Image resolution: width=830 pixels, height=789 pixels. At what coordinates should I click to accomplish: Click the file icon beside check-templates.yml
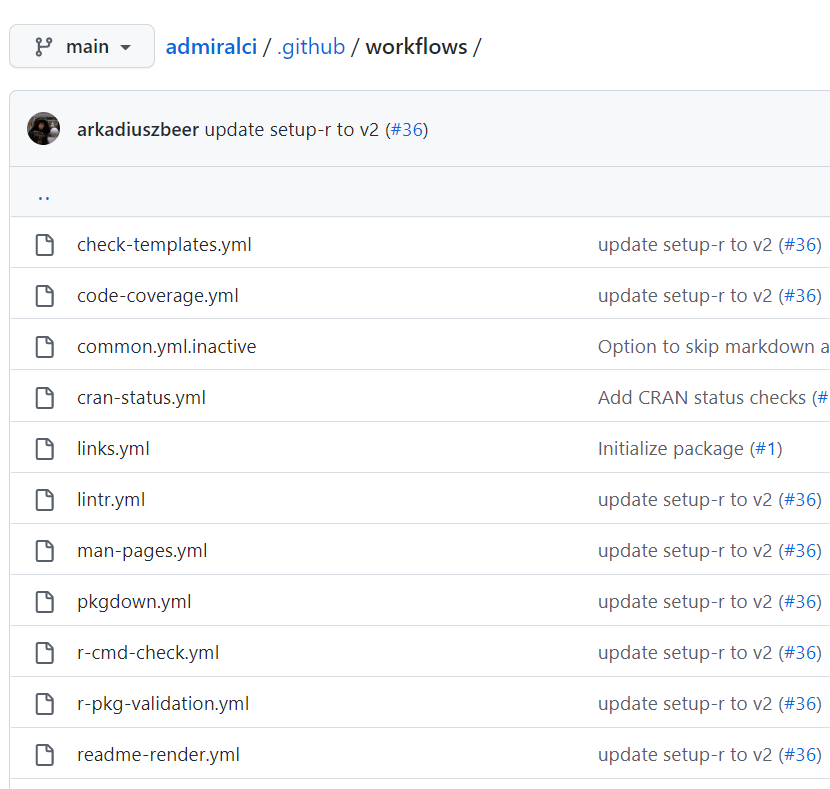(x=45, y=245)
